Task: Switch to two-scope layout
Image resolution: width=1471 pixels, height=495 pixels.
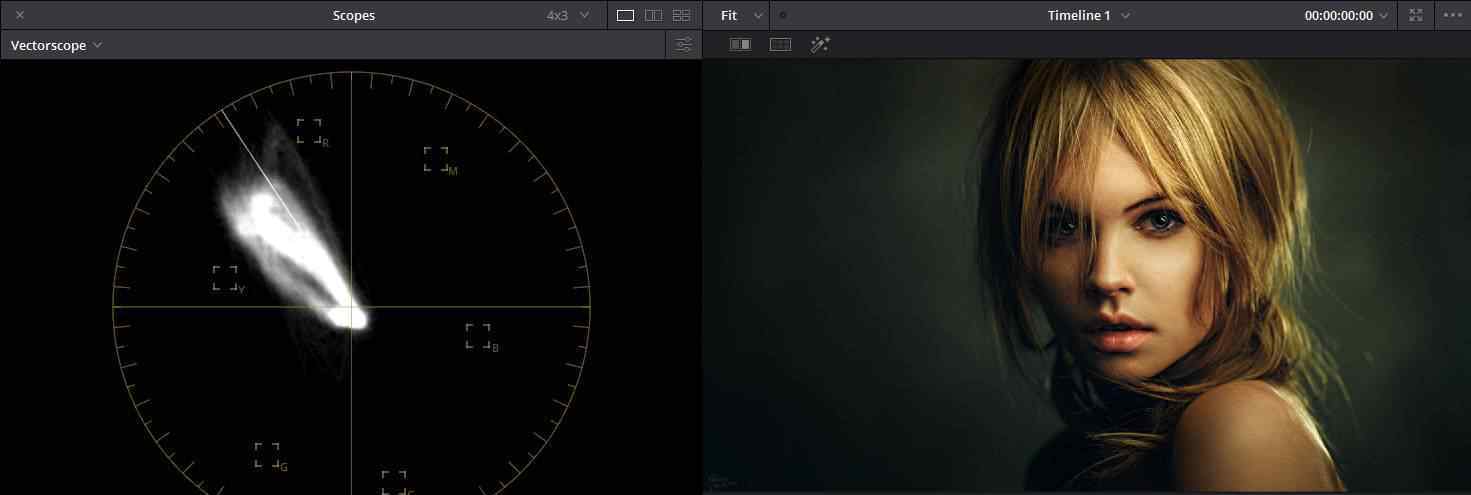Action: 653,15
